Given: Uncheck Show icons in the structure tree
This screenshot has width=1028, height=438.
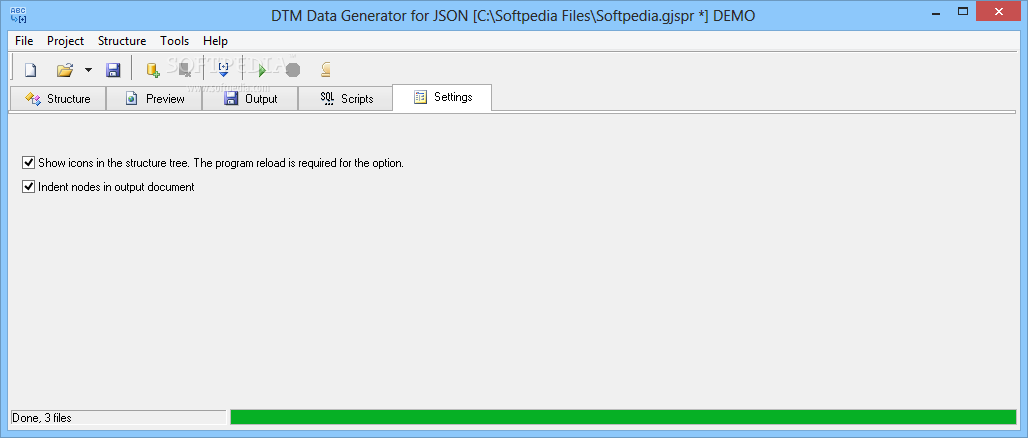Looking at the screenshot, I should point(28,163).
